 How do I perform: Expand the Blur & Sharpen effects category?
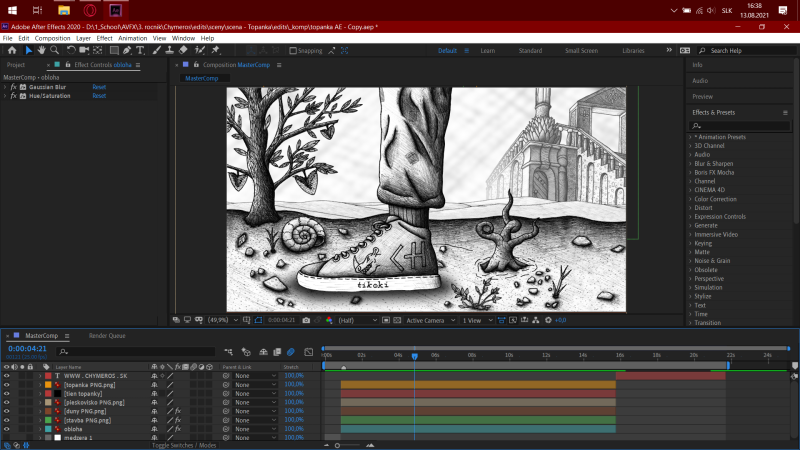click(x=690, y=164)
